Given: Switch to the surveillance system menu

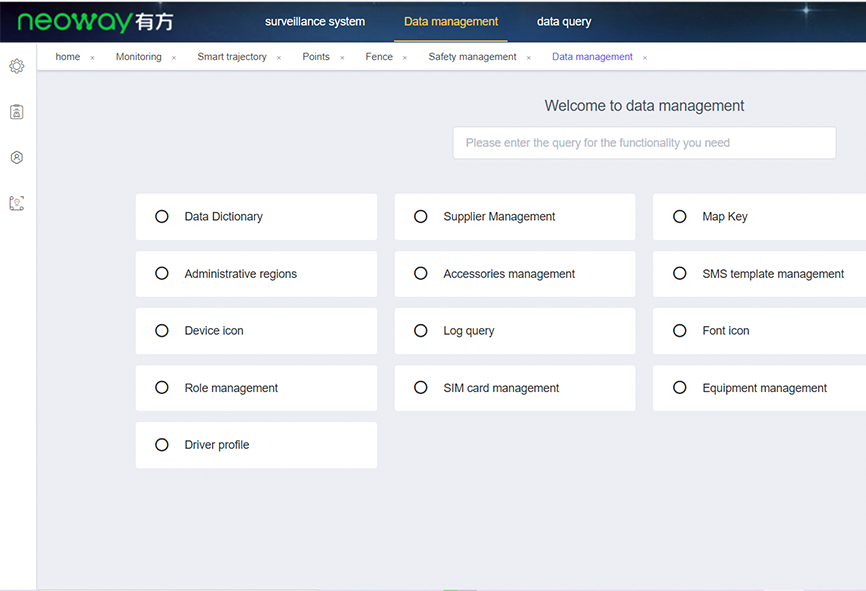Looking at the screenshot, I should tap(315, 22).
